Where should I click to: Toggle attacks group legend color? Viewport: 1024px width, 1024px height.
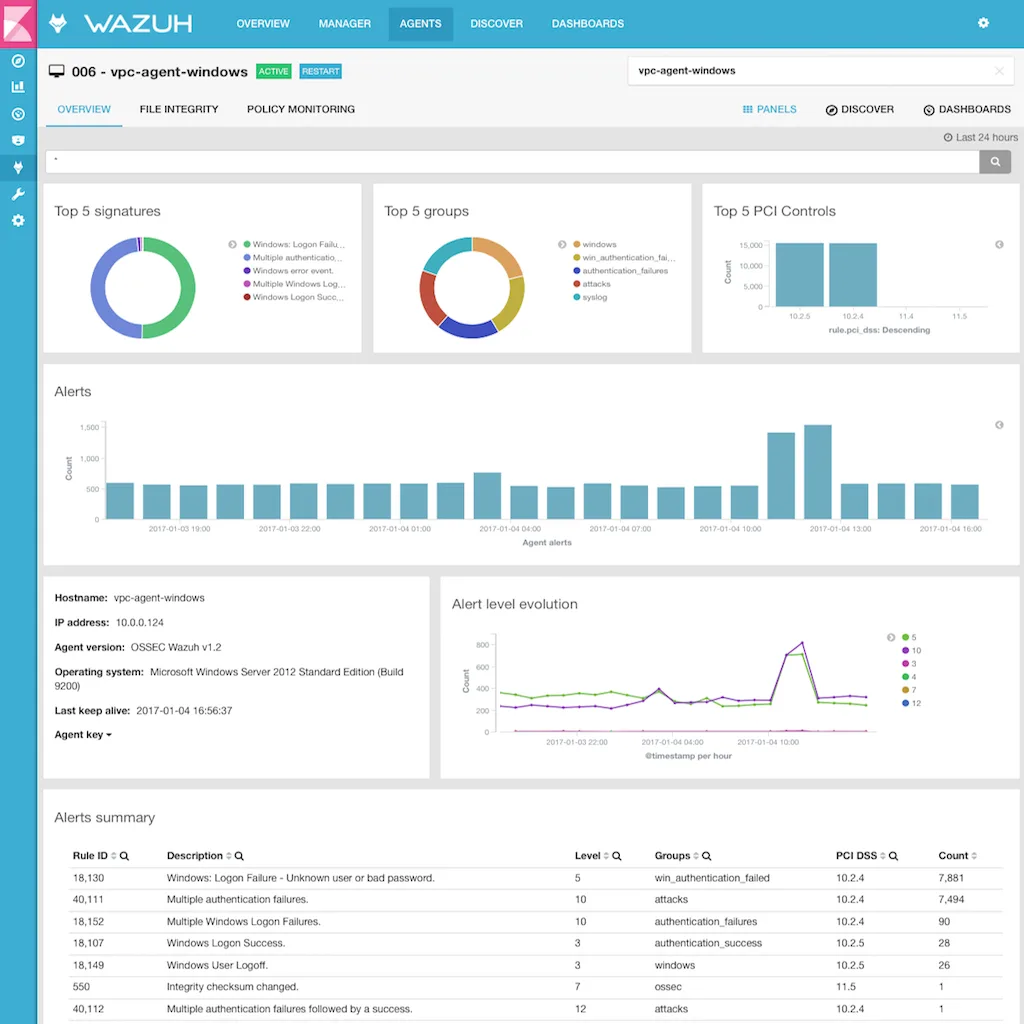(577, 283)
